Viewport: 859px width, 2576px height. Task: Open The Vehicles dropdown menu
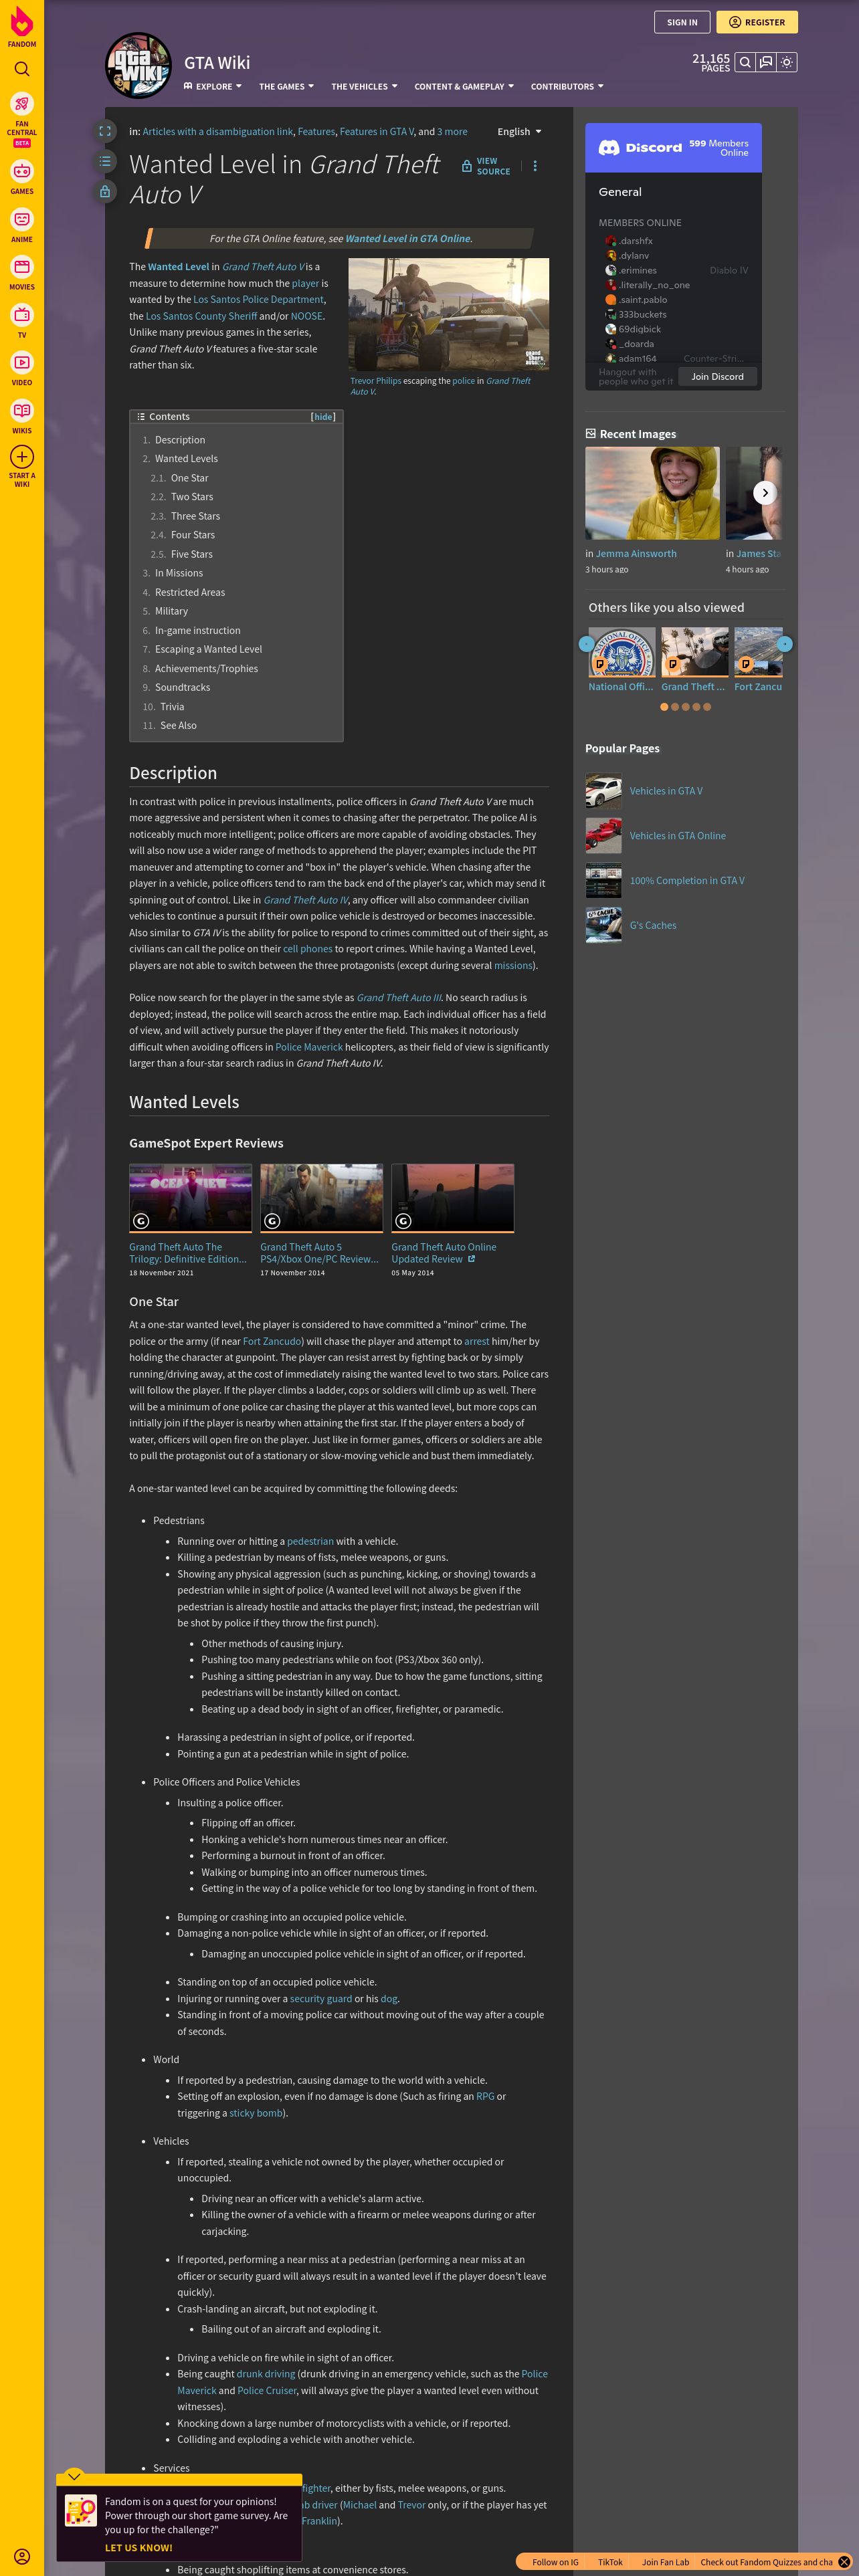pyautogui.click(x=364, y=87)
